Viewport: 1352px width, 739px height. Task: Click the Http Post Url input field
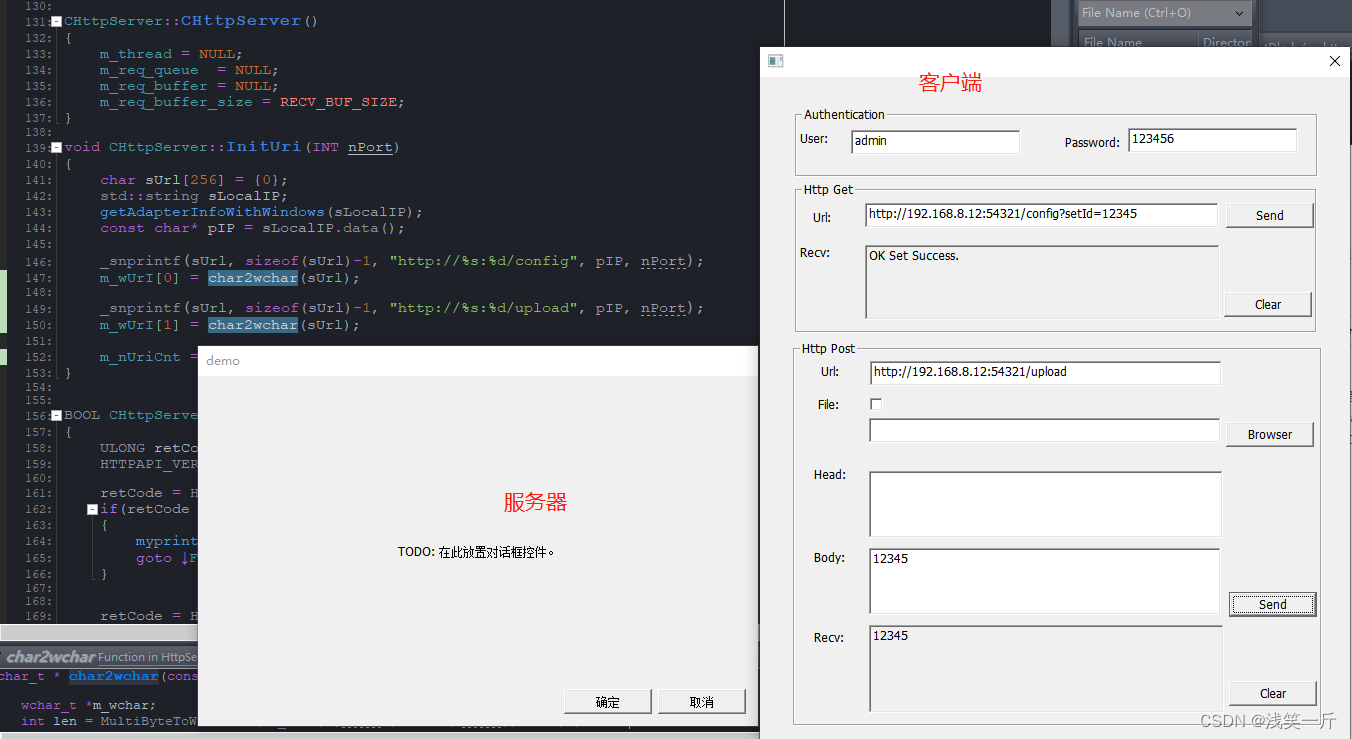click(1045, 372)
